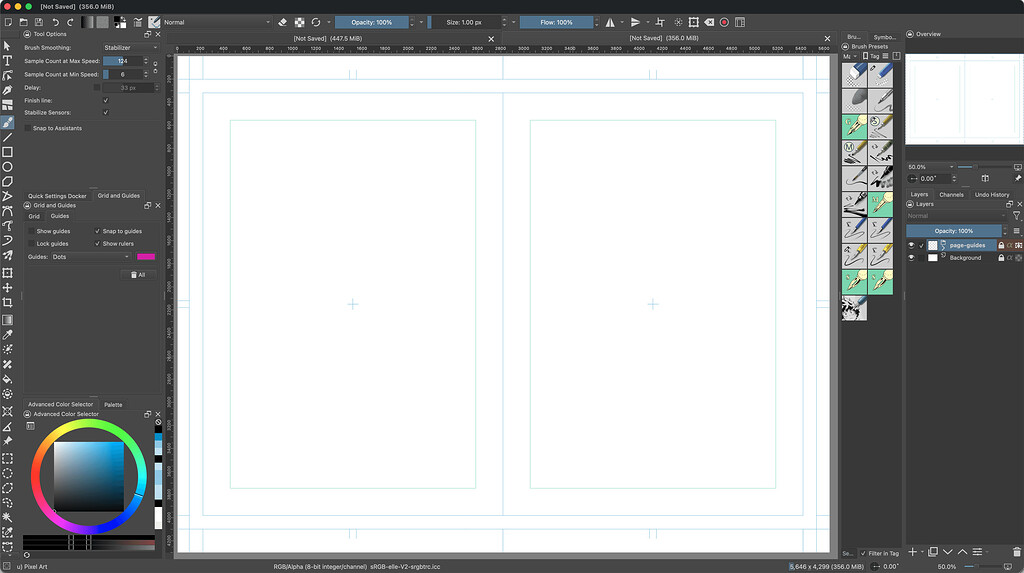This screenshot has width=1024, height=573.
Task: Select the Rectangular Selection tool
Action: coord(7,459)
